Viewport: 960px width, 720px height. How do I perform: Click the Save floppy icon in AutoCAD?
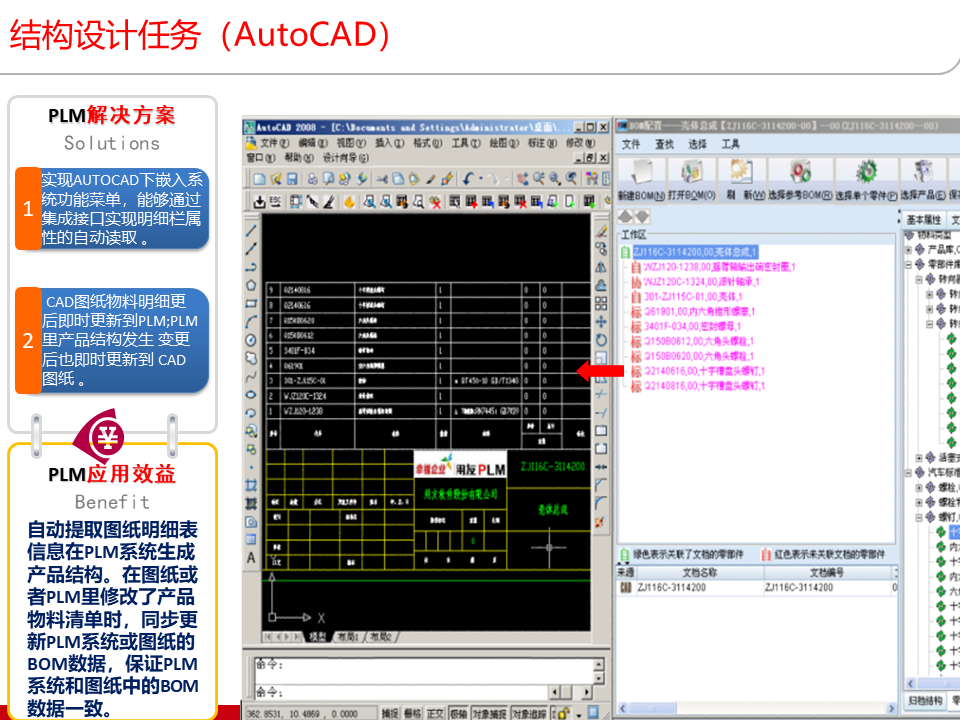292,179
